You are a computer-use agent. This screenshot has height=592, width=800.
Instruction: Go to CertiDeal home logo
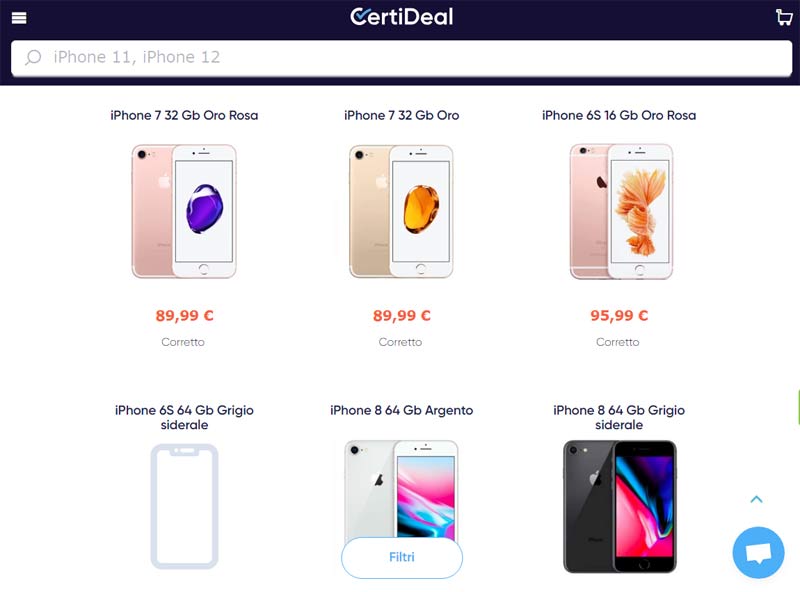402,17
